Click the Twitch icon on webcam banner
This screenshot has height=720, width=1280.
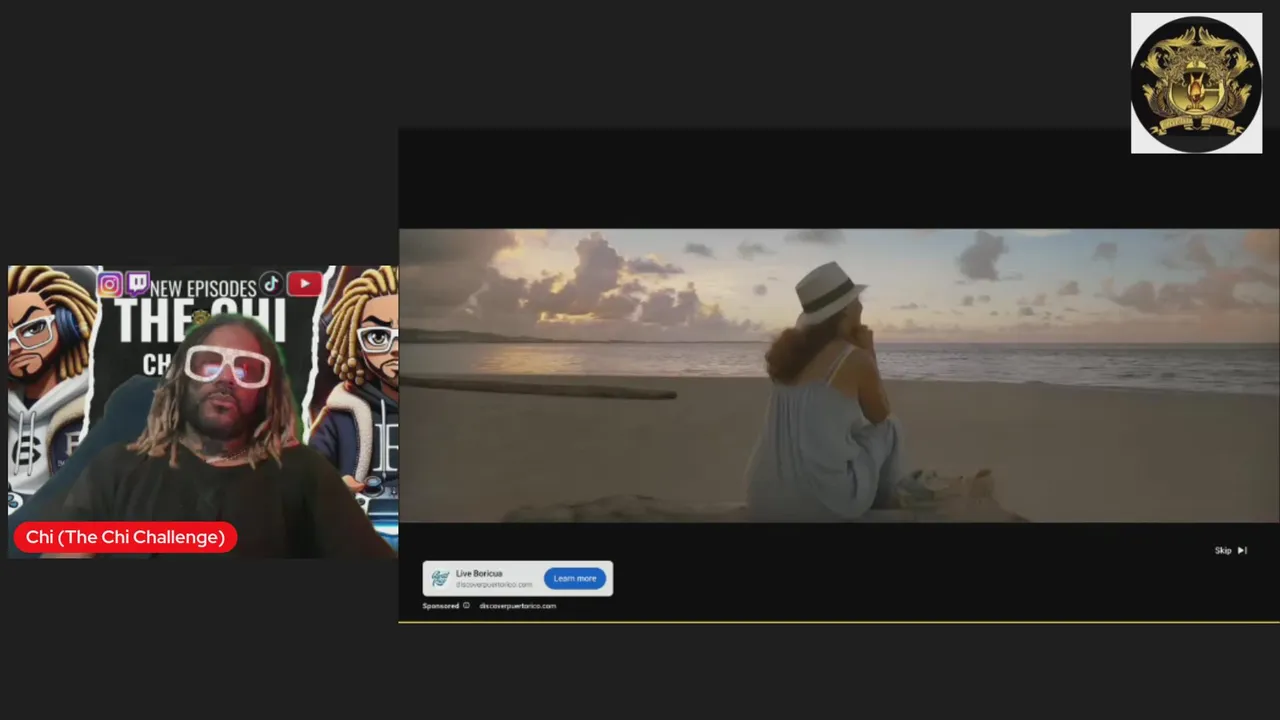coord(137,284)
